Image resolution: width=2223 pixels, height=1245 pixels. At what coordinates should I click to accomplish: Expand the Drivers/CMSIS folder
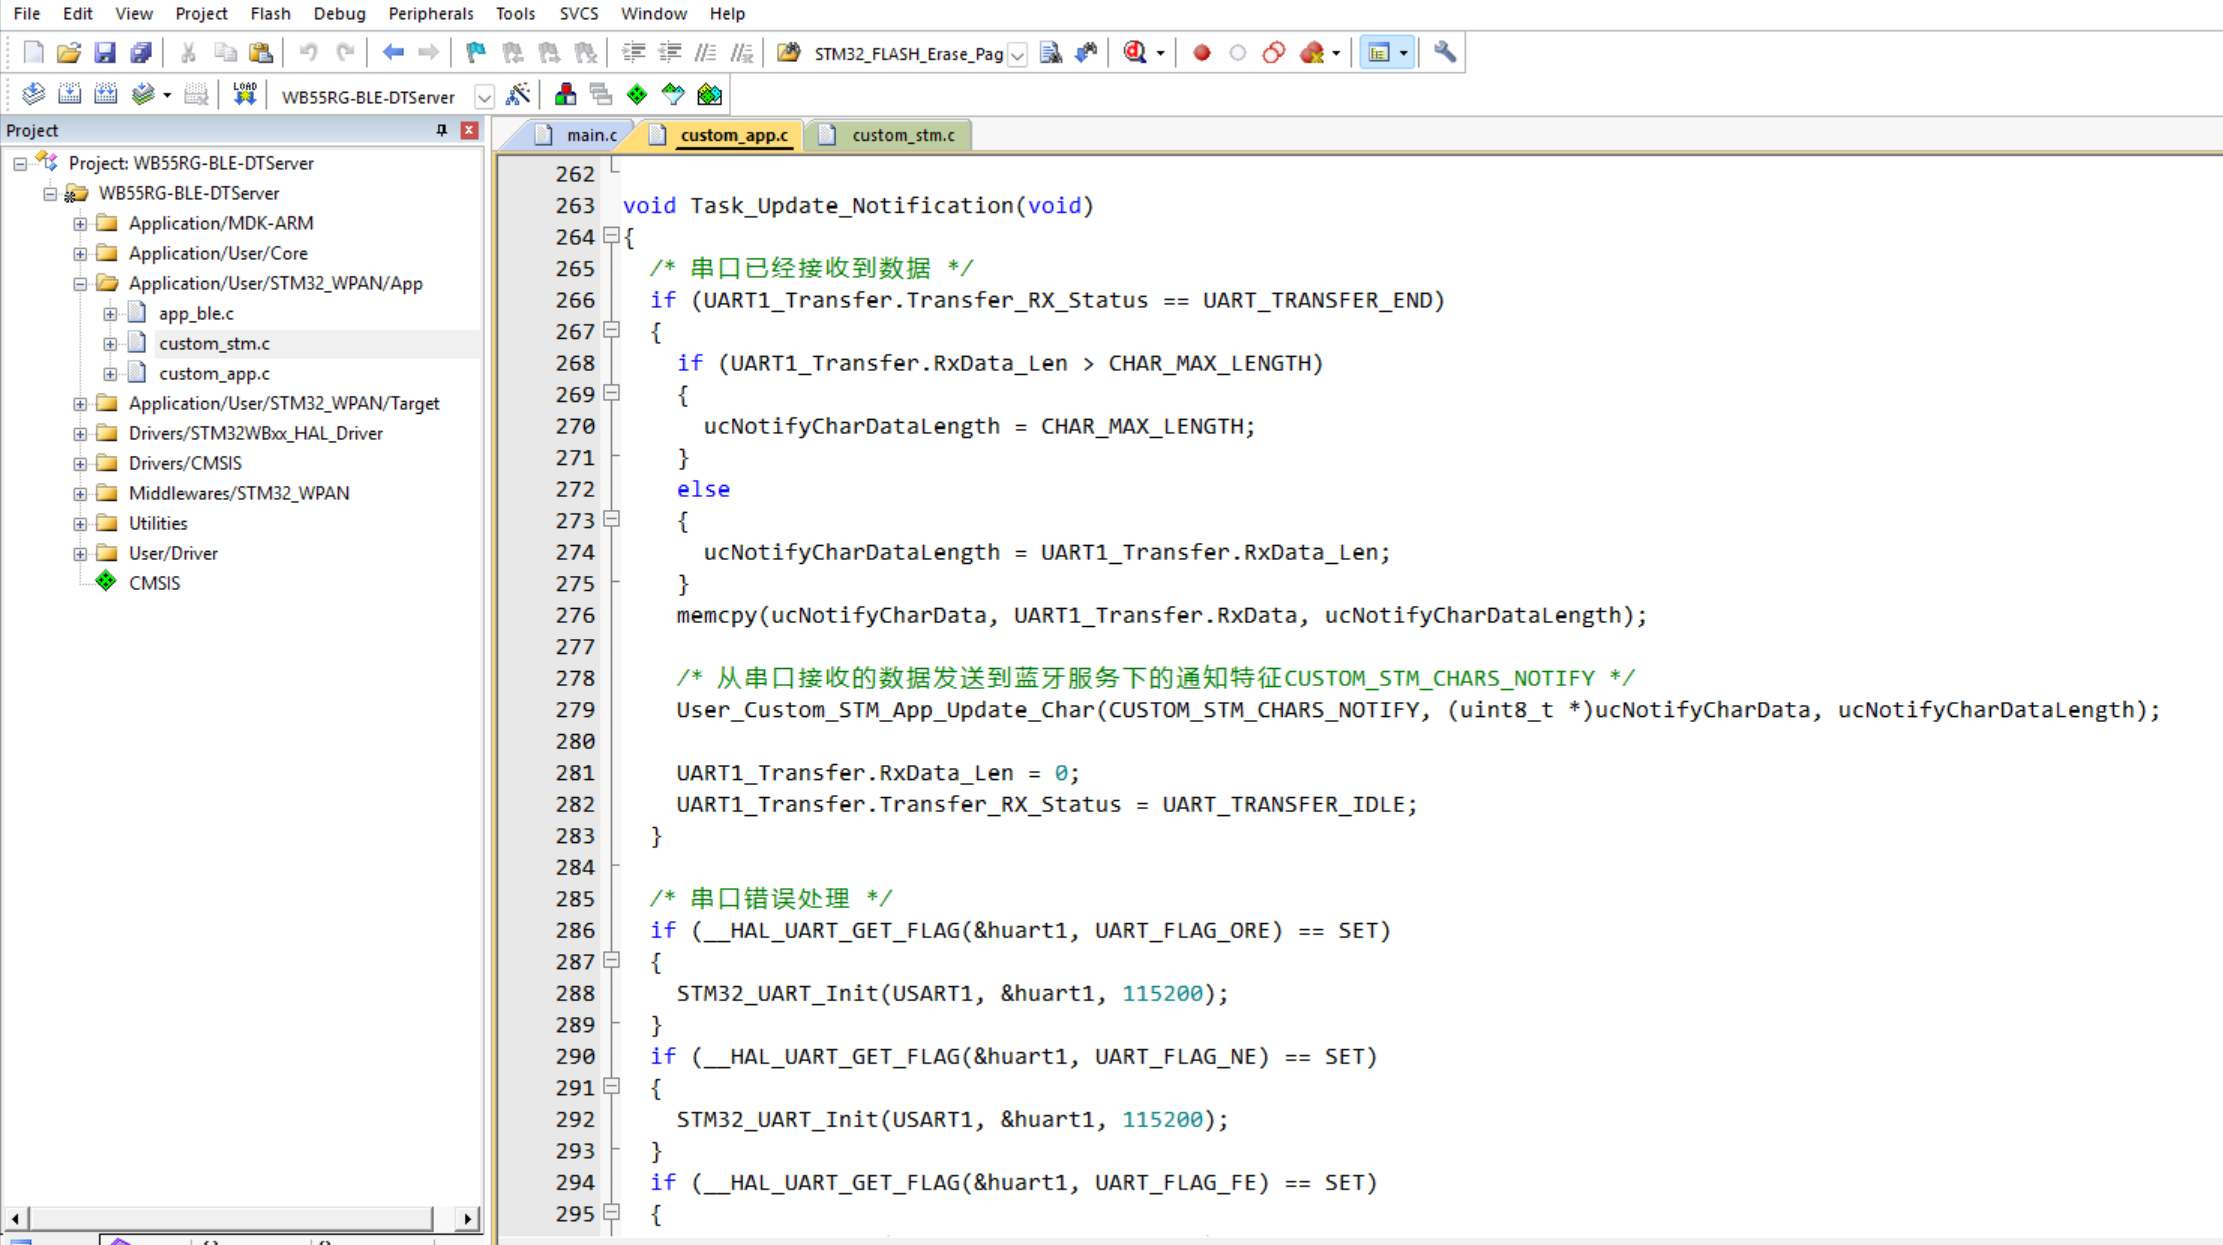click(80, 463)
